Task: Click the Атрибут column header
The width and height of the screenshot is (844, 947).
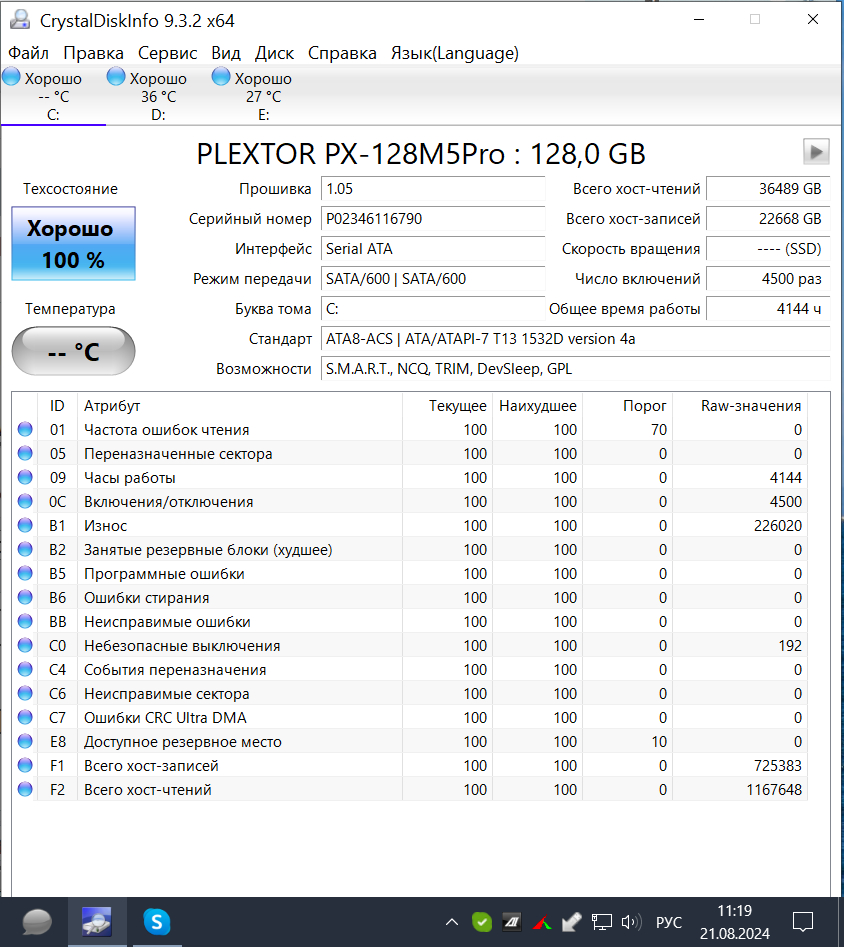Action: coord(240,406)
